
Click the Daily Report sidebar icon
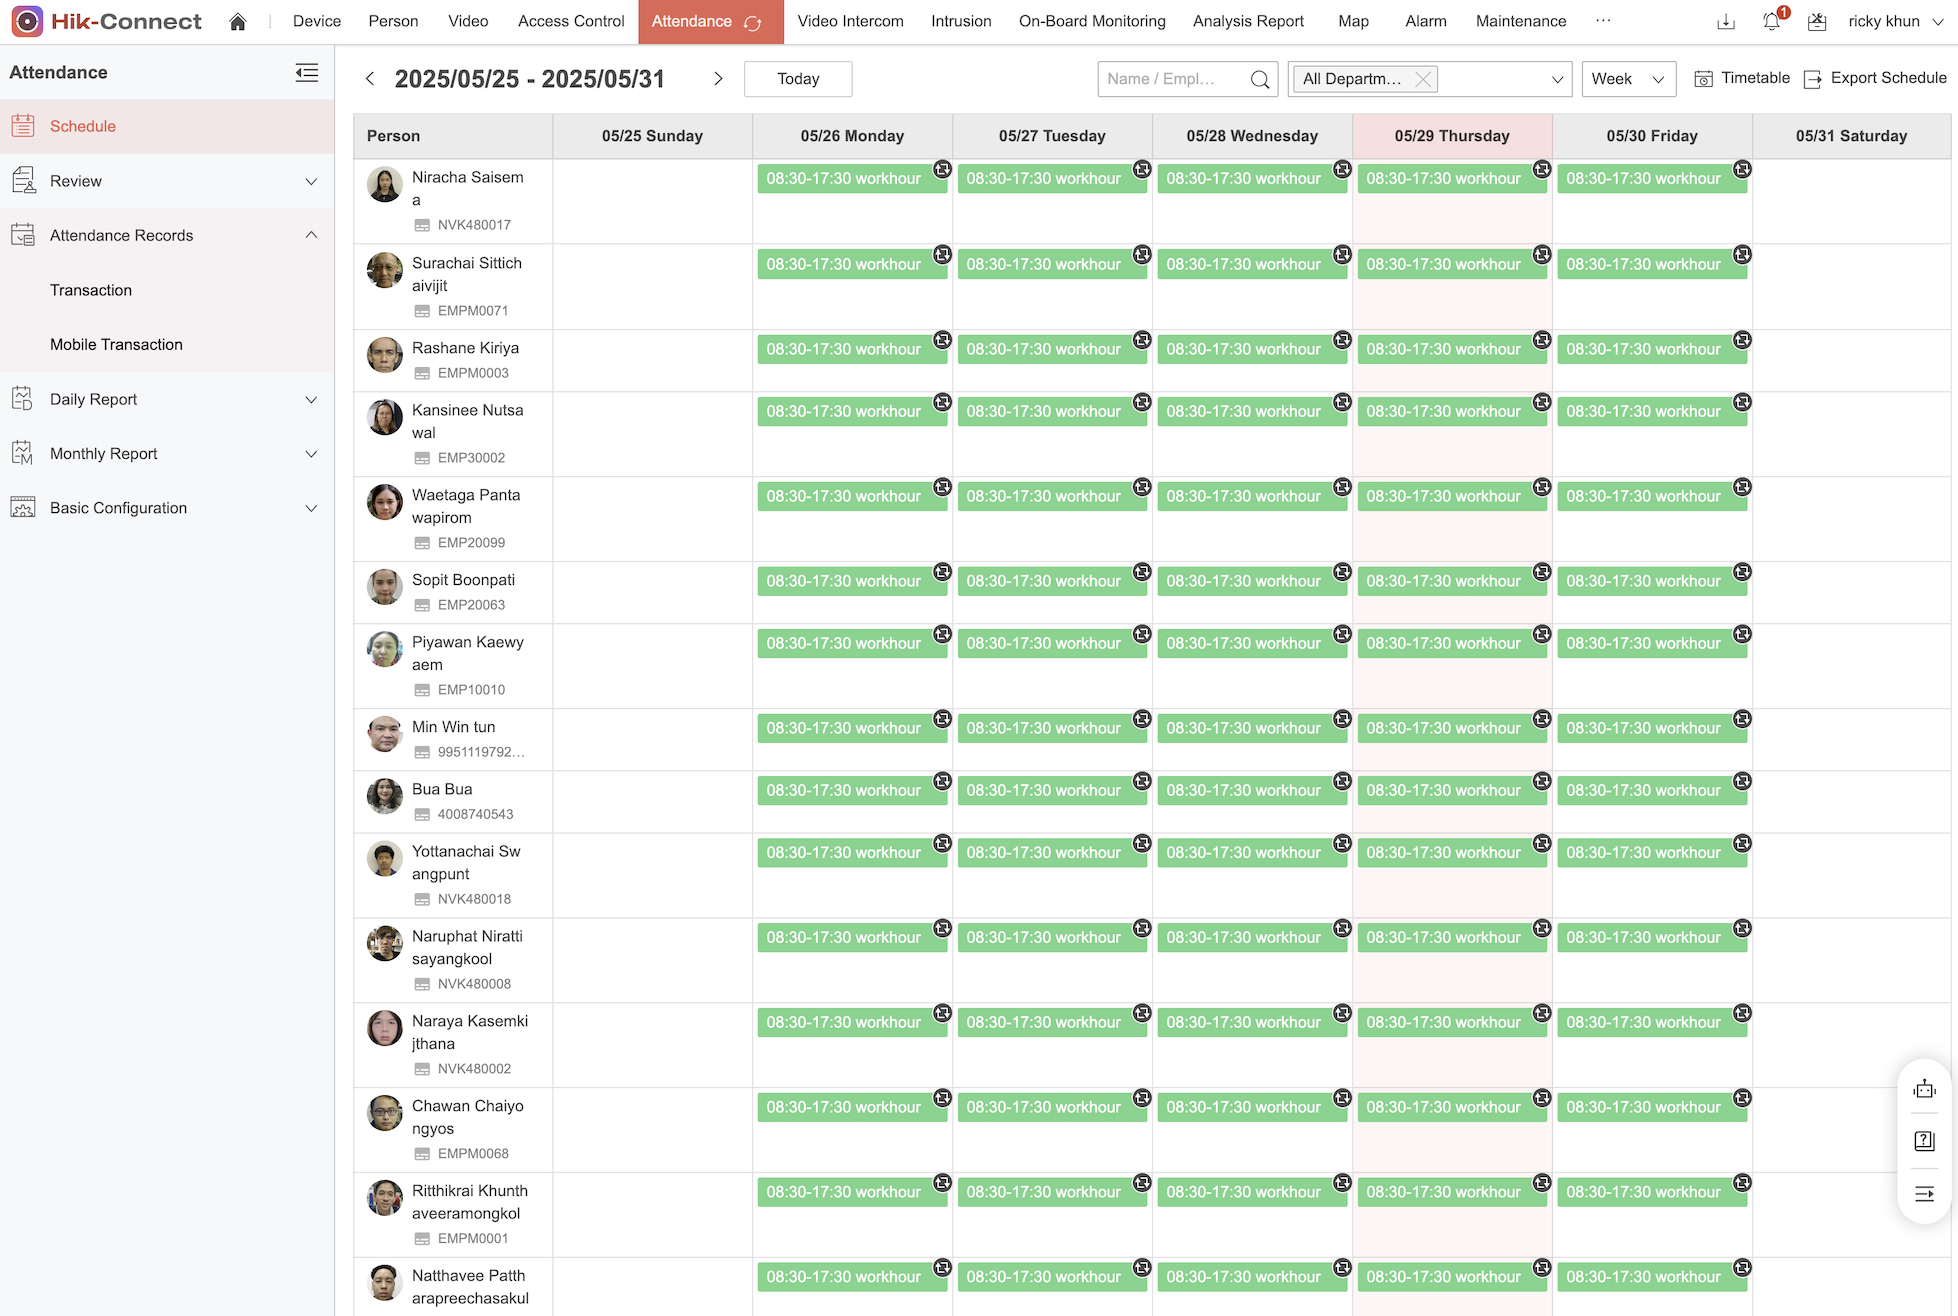point(23,399)
